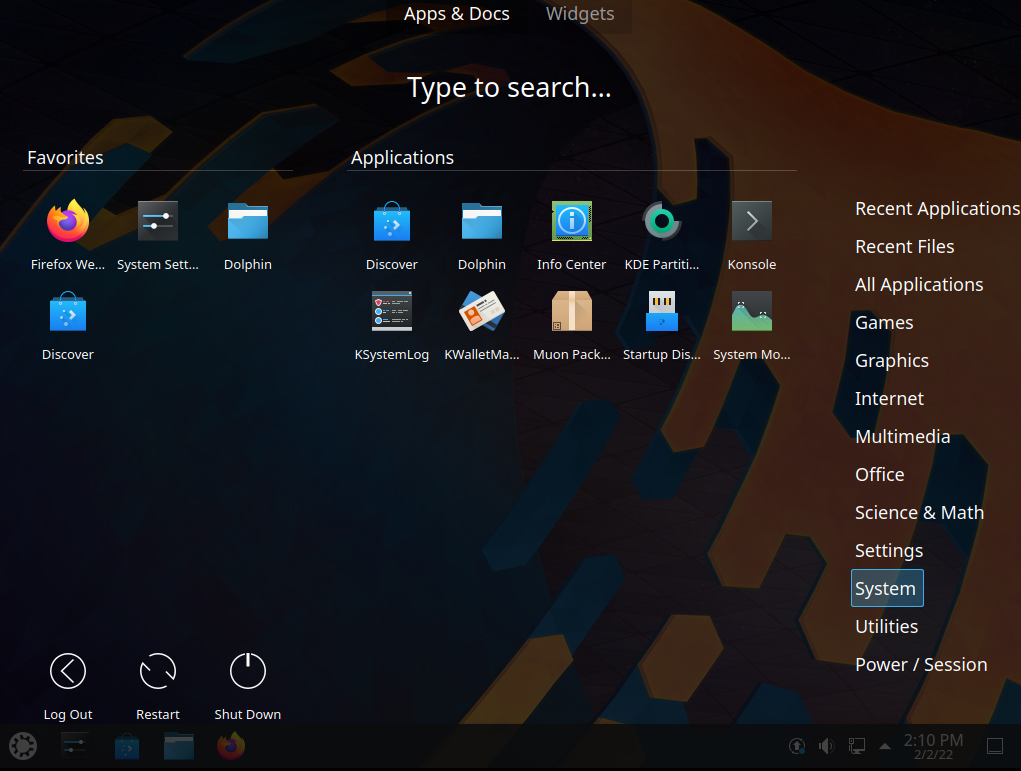Image resolution: width=1021 pixels, height=771 pixels.
Task: Open Muon Package Manager
Action: [x=571, y=312]
